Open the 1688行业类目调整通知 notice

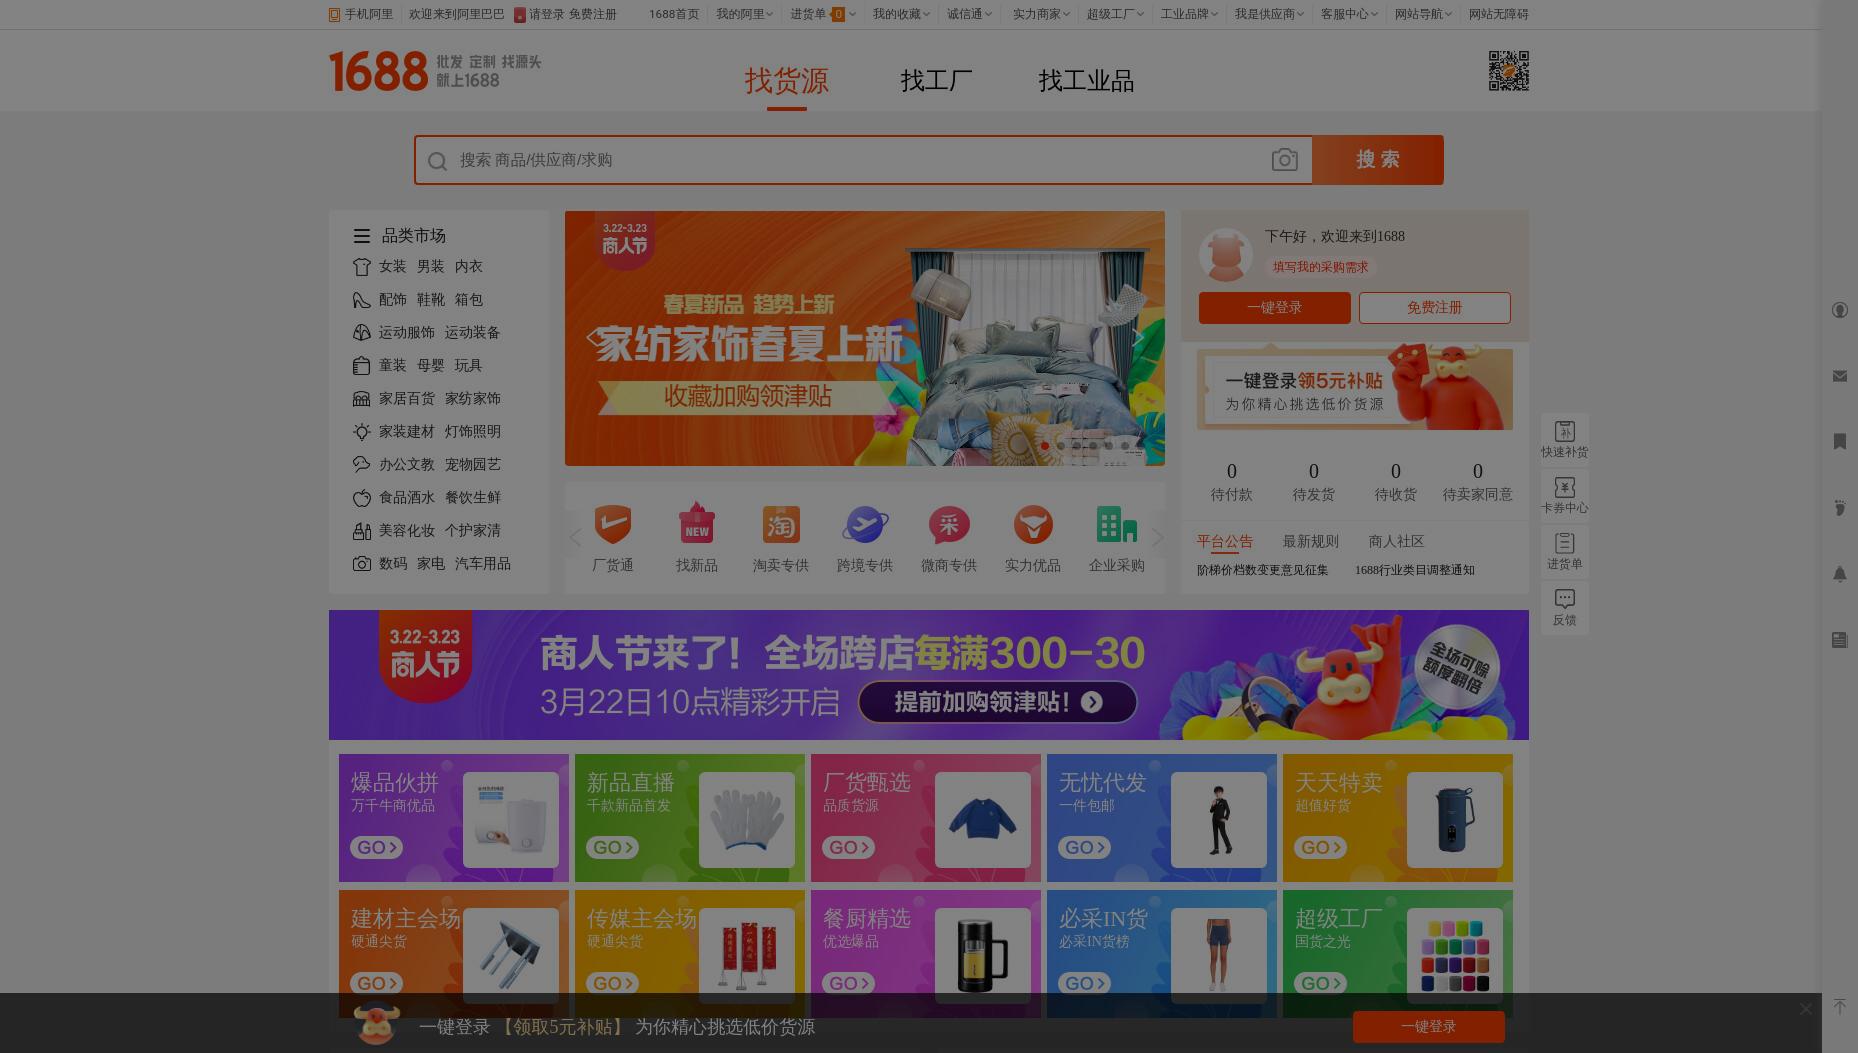tap(1415, 570)
